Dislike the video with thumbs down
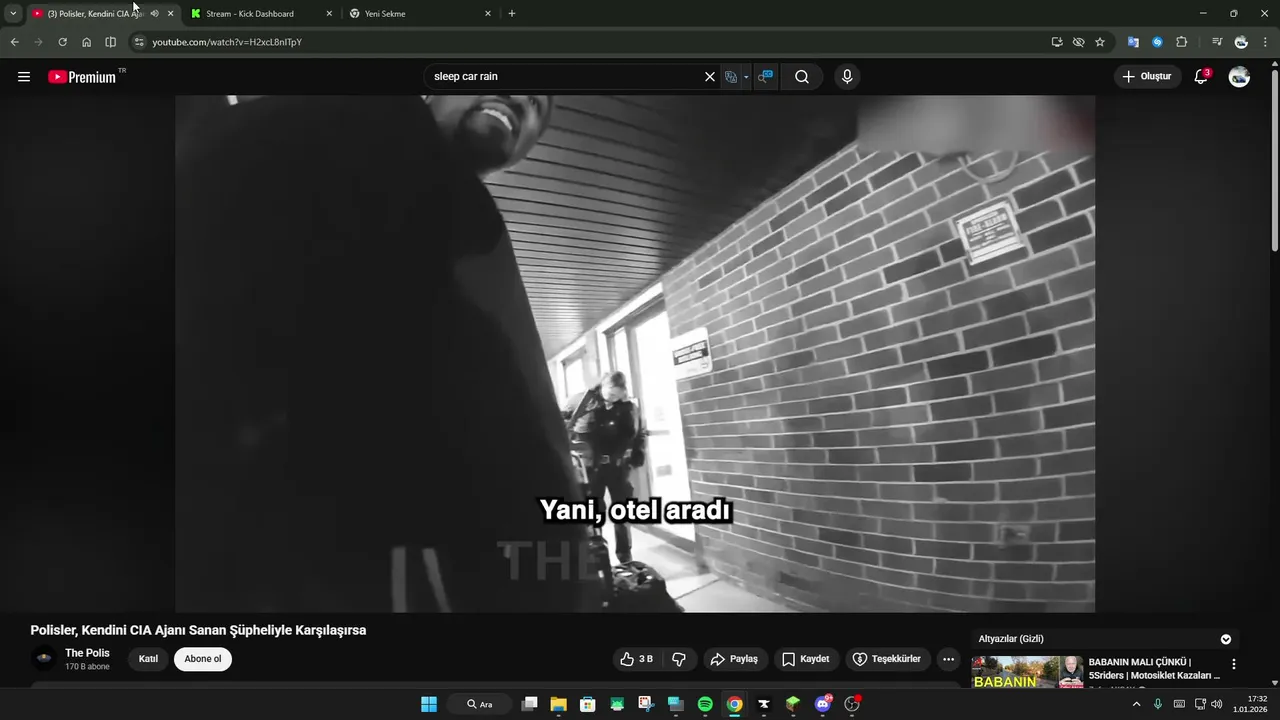Image resolution: width=1280 pixels, height=720 pixels. point(679,659)
